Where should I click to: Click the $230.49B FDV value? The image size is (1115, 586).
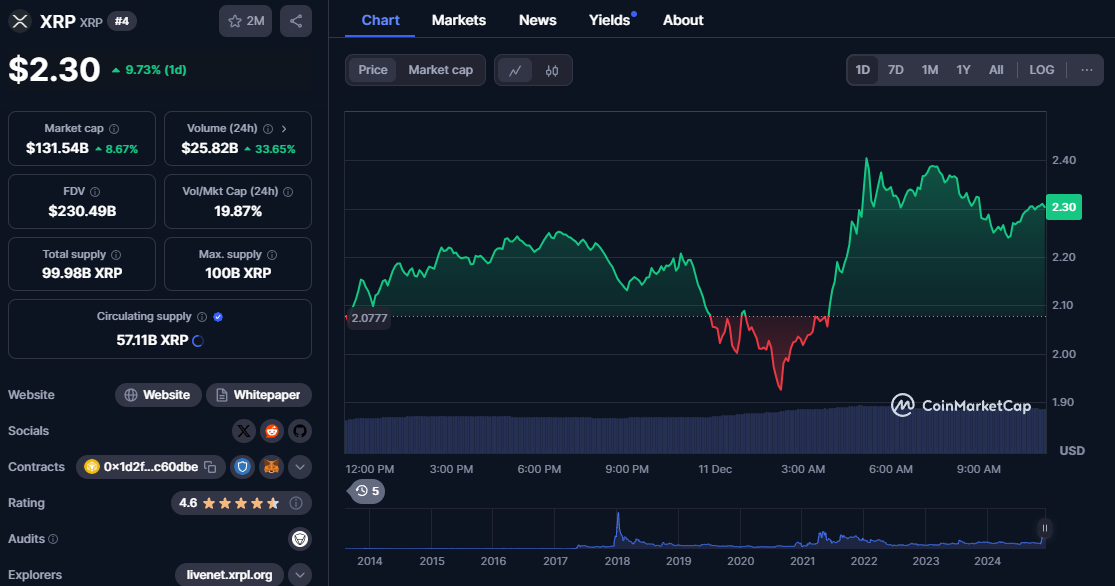pyautogui.click(x=82, y=211)
